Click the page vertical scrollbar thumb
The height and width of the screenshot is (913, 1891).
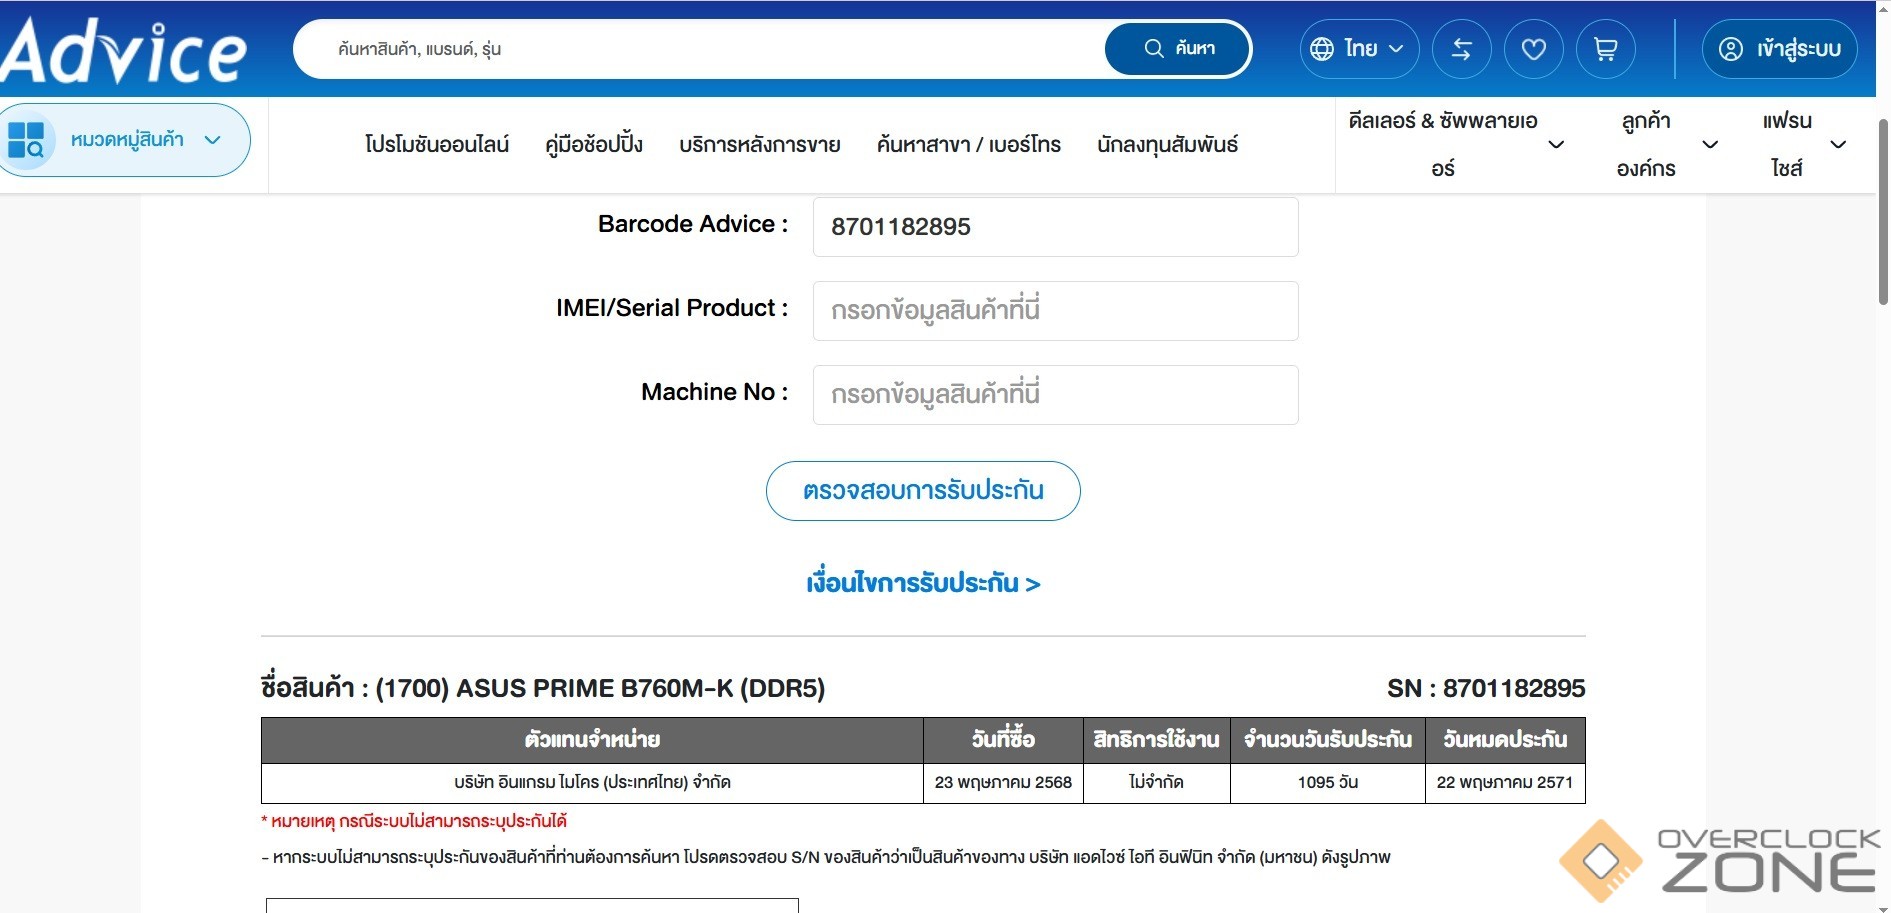point(1883,212)
